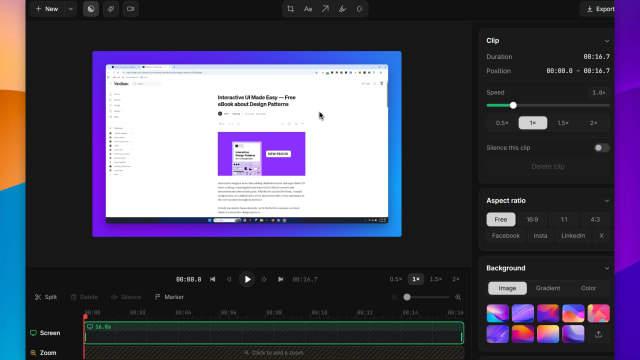Select the 16:9 aspect ratio
Viewport: 640px width, 360px height.
coord(532,220)
